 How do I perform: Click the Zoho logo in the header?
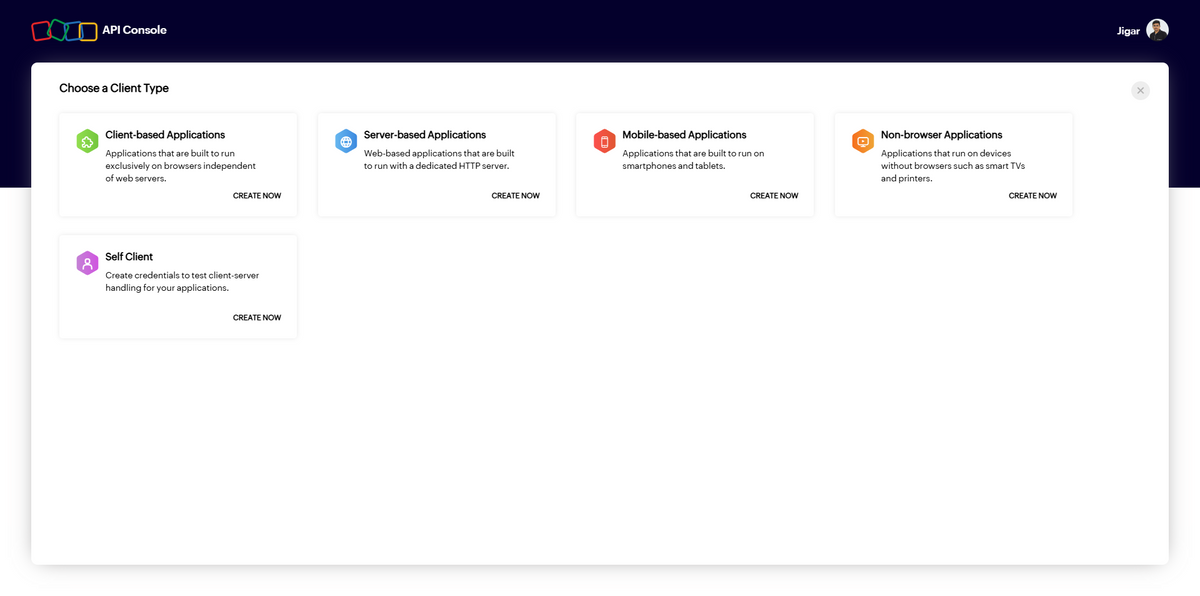(x=64, y=31)
